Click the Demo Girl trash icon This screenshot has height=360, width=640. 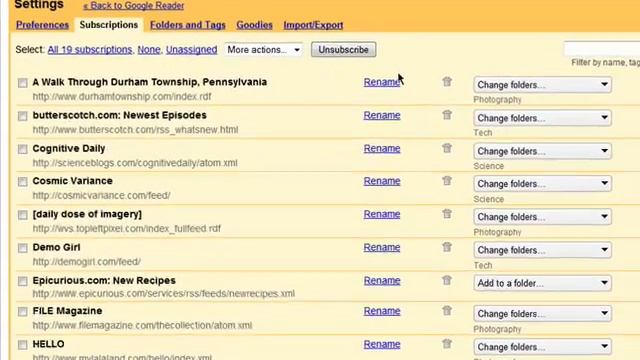click(x=447, y=247)
